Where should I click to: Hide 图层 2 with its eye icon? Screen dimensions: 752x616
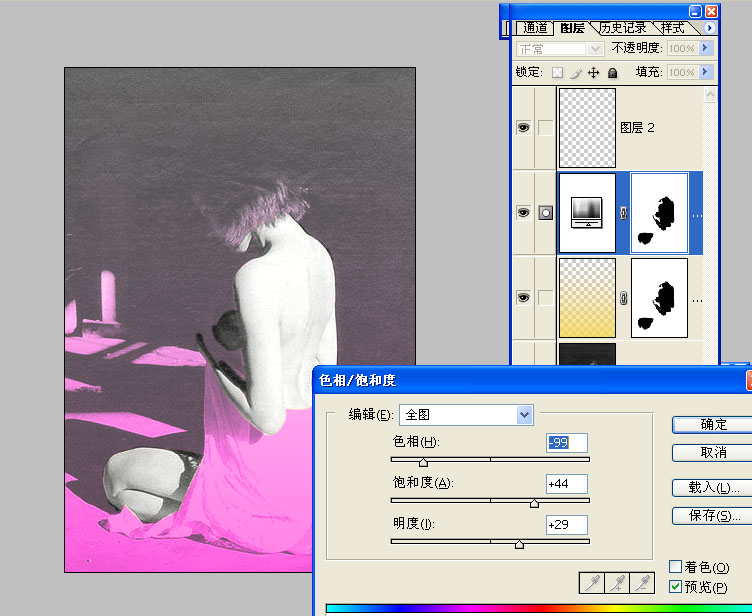coord(523,128)
